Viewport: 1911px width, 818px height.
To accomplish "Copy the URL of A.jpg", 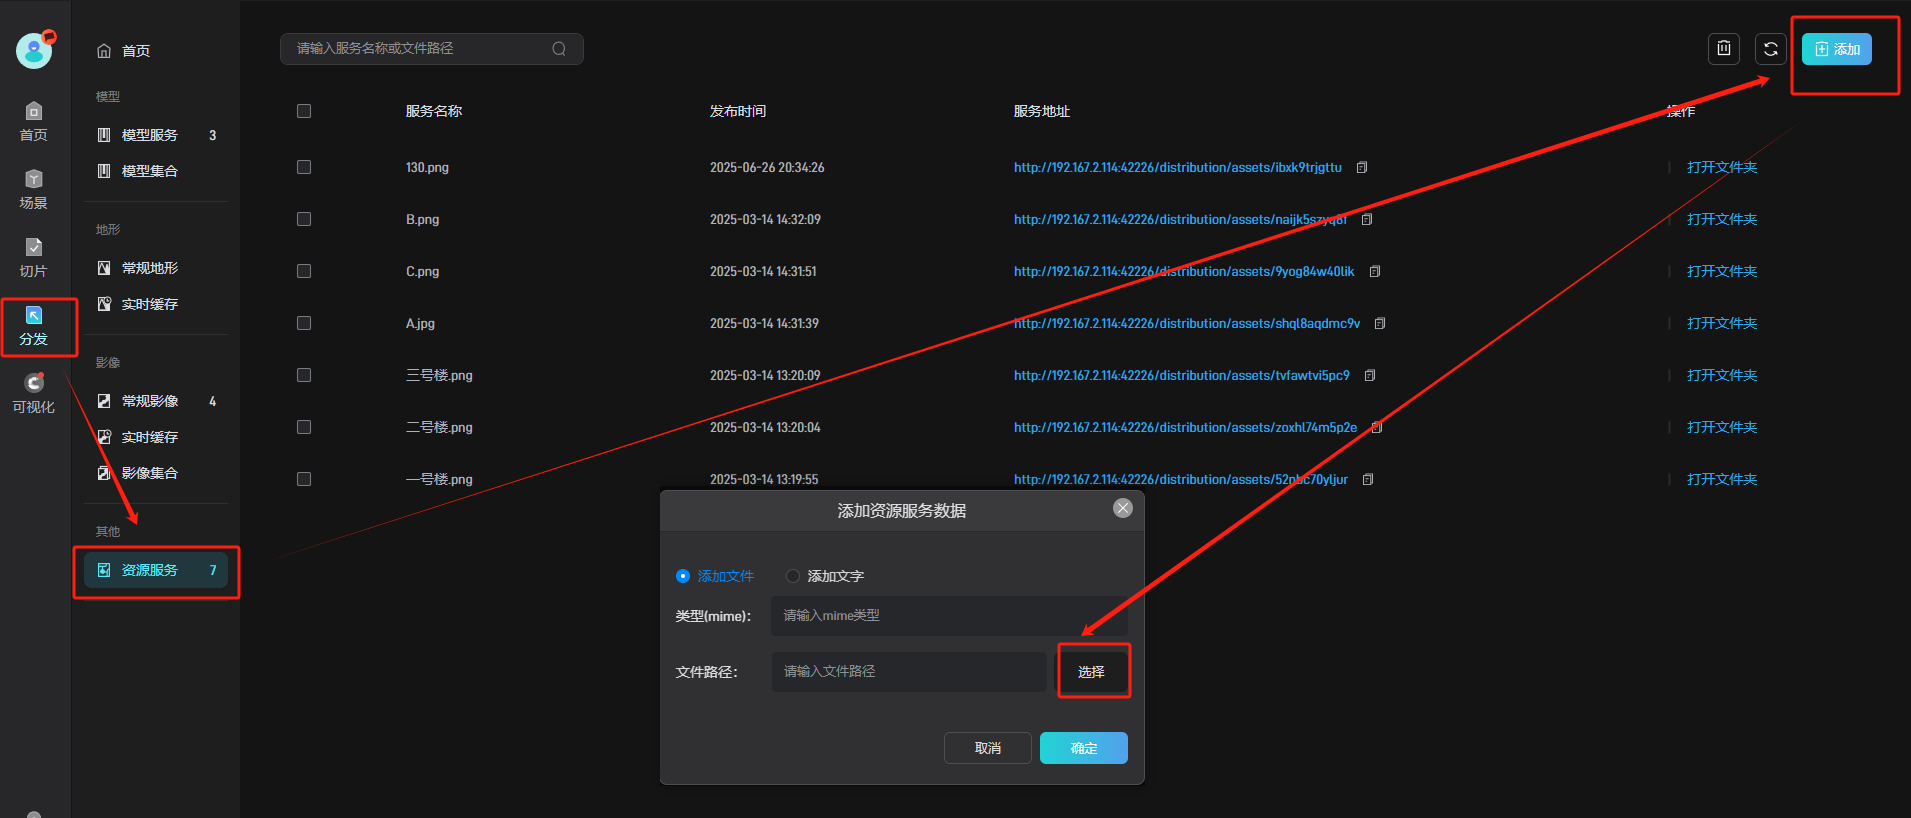I will (1380, 324).
